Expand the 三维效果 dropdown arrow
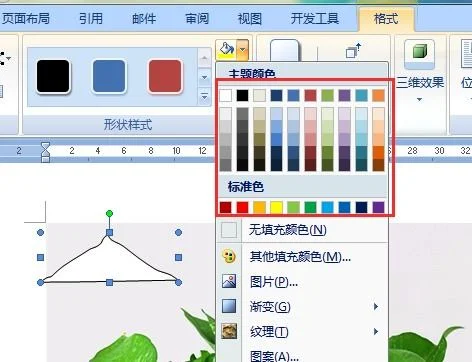This screenshot has width=472, height=362. pyautogui.click(x=419, y=99)
